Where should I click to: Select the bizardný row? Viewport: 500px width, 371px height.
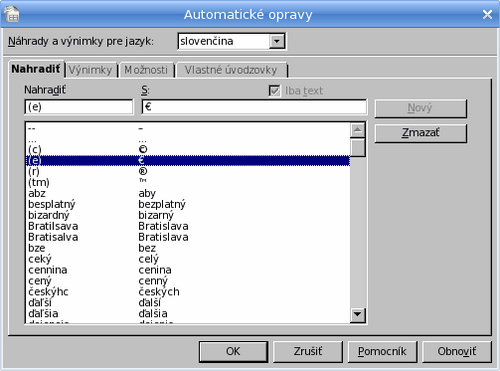pyautogui.click(x=188, y=215)
